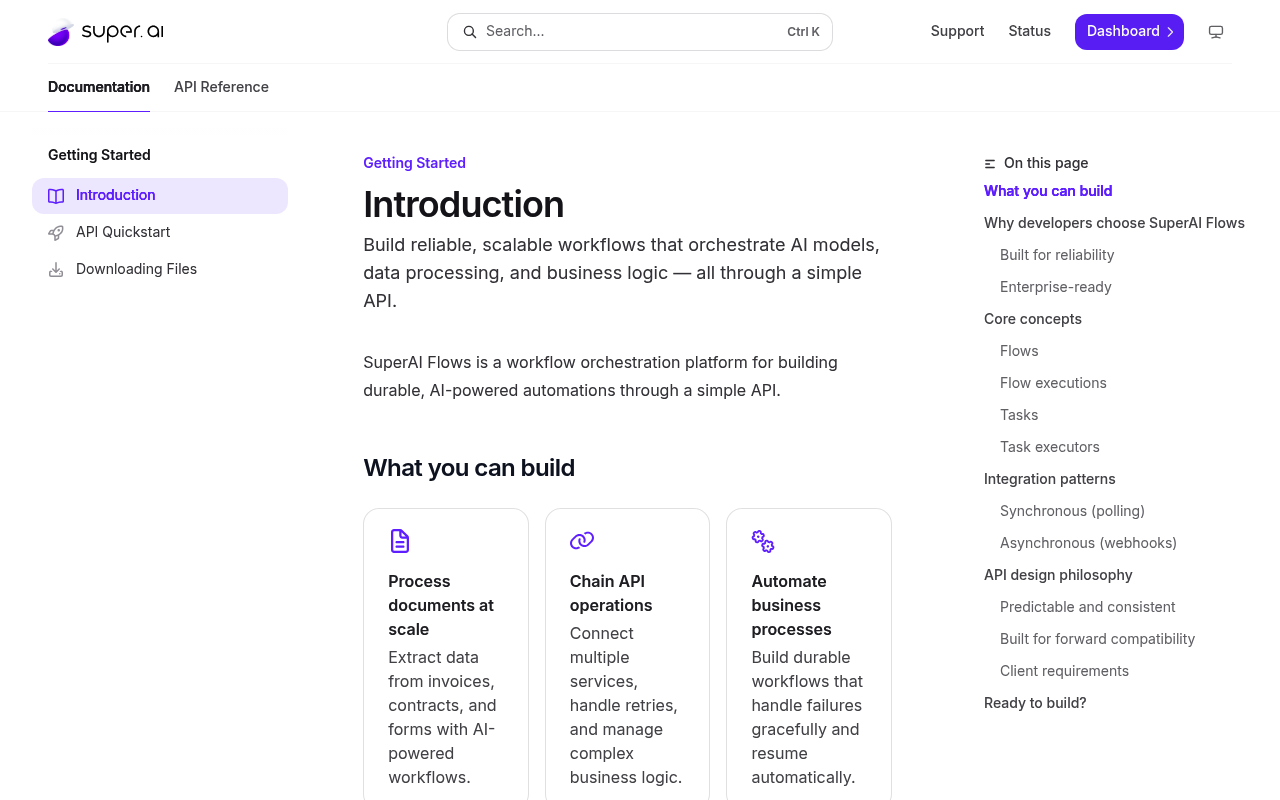Jump to Client requirements section
This screenshot has height=800, width=1280.
point(1064,671)
